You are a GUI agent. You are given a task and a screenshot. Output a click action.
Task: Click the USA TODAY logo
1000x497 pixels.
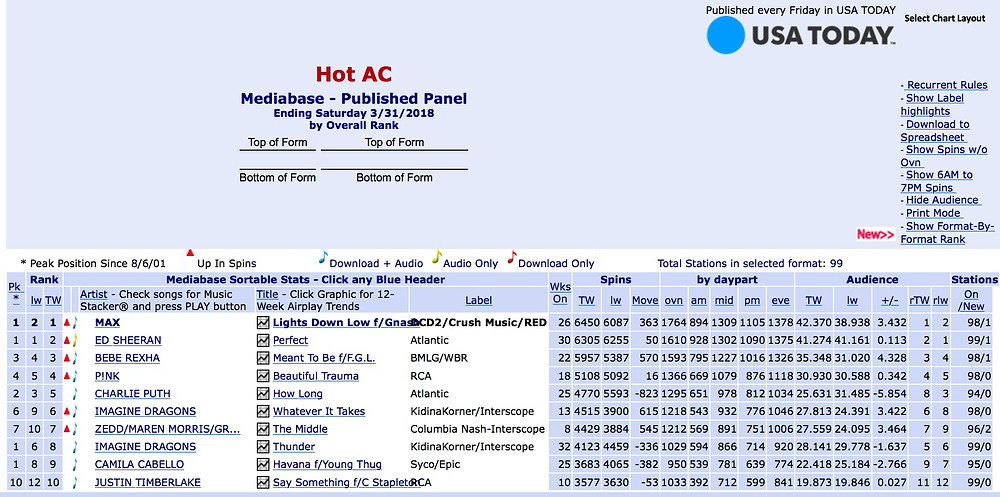[801, 35]
